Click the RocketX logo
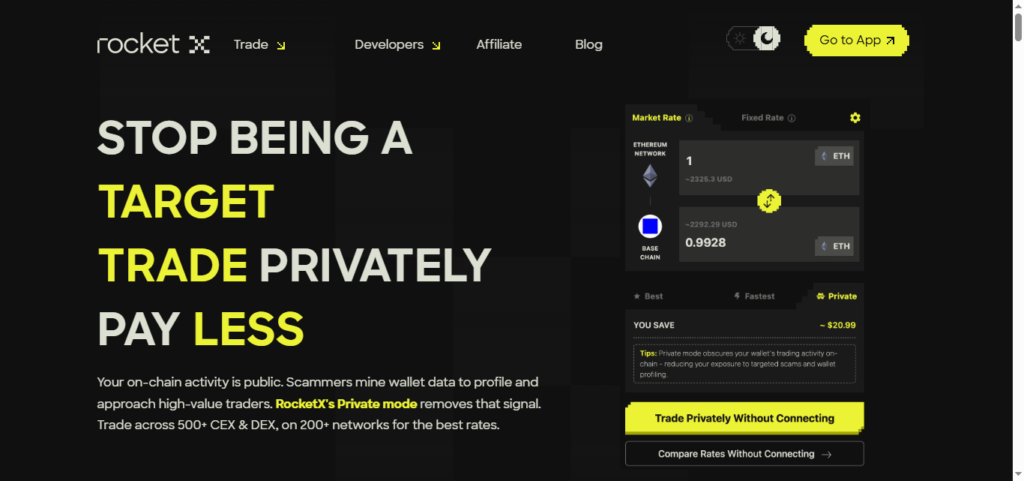The image size is (1024, 481). pyautogui.click(x=153, y=44)
